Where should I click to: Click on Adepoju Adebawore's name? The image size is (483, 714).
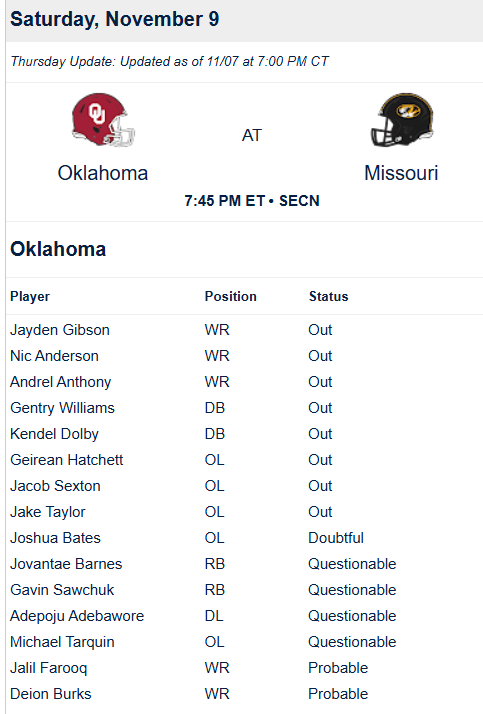pos(77,616)
